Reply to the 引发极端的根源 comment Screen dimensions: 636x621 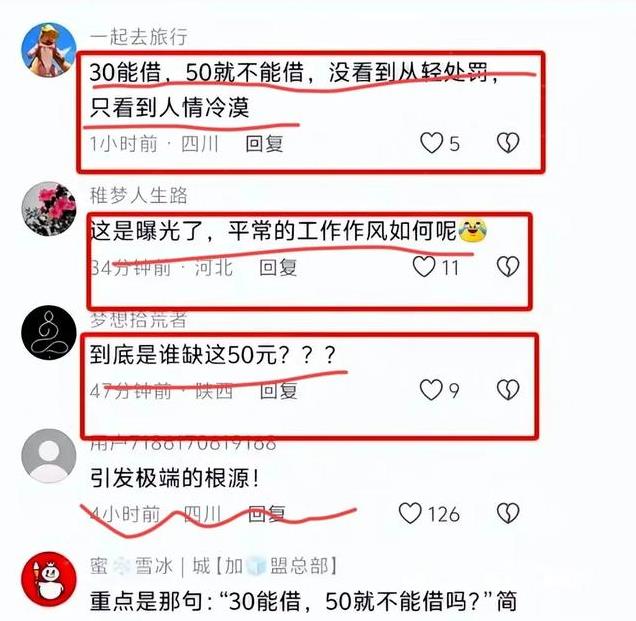[x=266, y=514]
